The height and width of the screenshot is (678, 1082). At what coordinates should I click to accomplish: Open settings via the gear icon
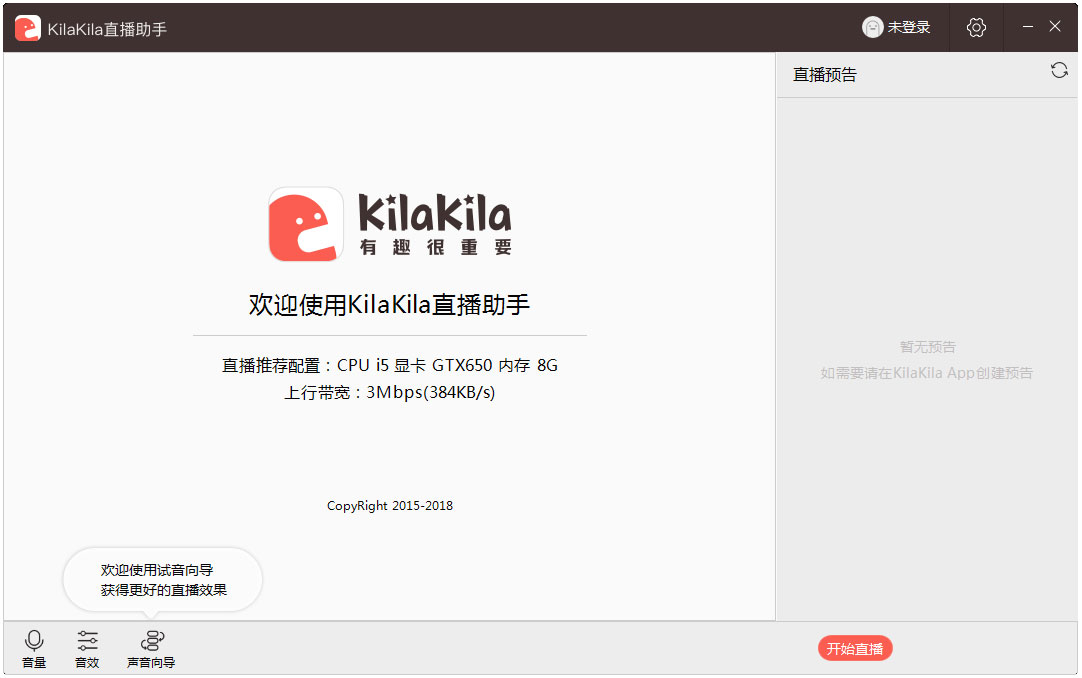[x=976, y=28]
